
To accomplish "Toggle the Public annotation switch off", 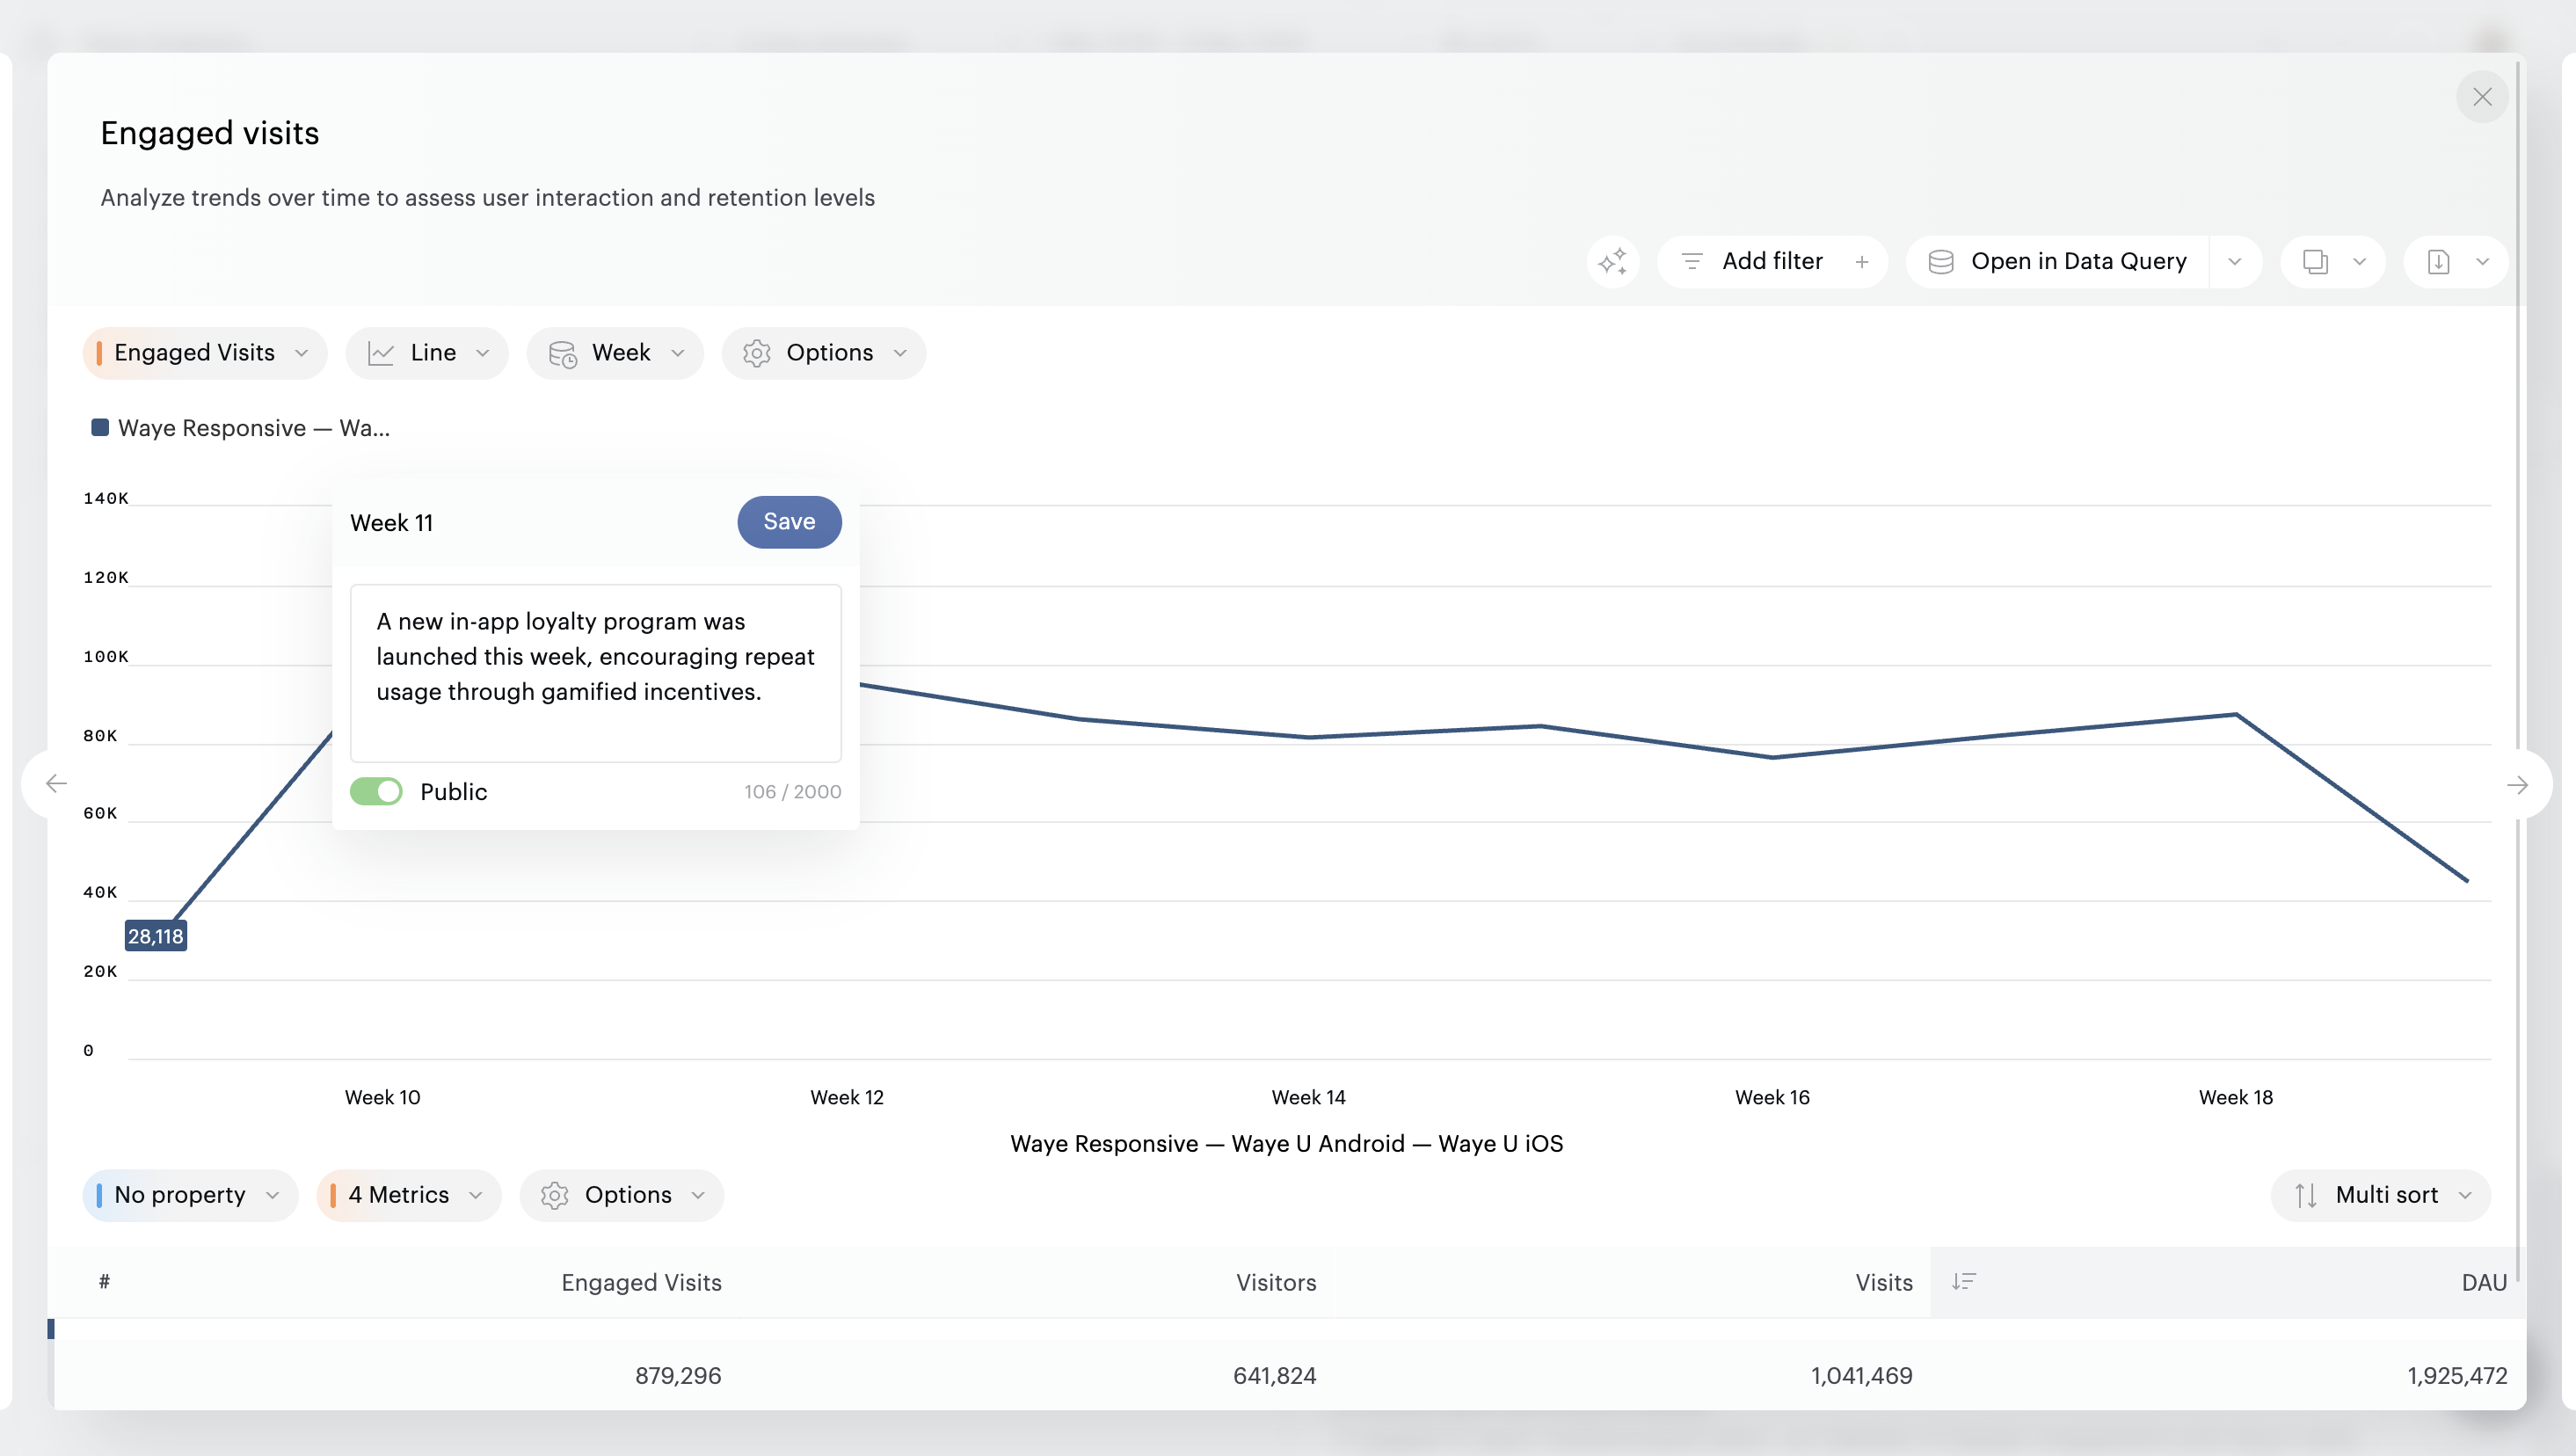I will (x=376, y=792).
